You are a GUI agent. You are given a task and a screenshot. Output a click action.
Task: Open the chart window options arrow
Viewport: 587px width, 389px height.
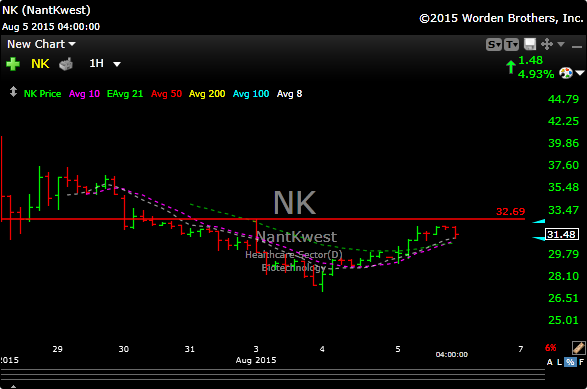tap(561, 44)
